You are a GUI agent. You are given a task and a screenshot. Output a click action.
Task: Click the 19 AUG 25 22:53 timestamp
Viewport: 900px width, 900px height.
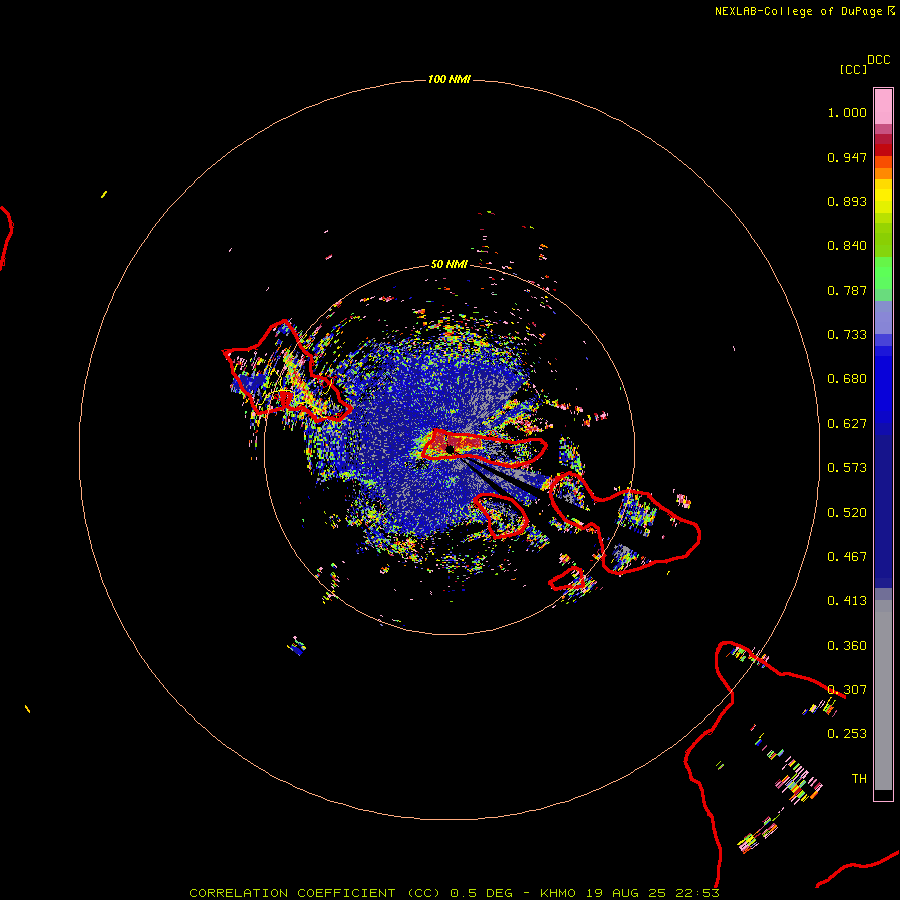[x=653, y=893]
